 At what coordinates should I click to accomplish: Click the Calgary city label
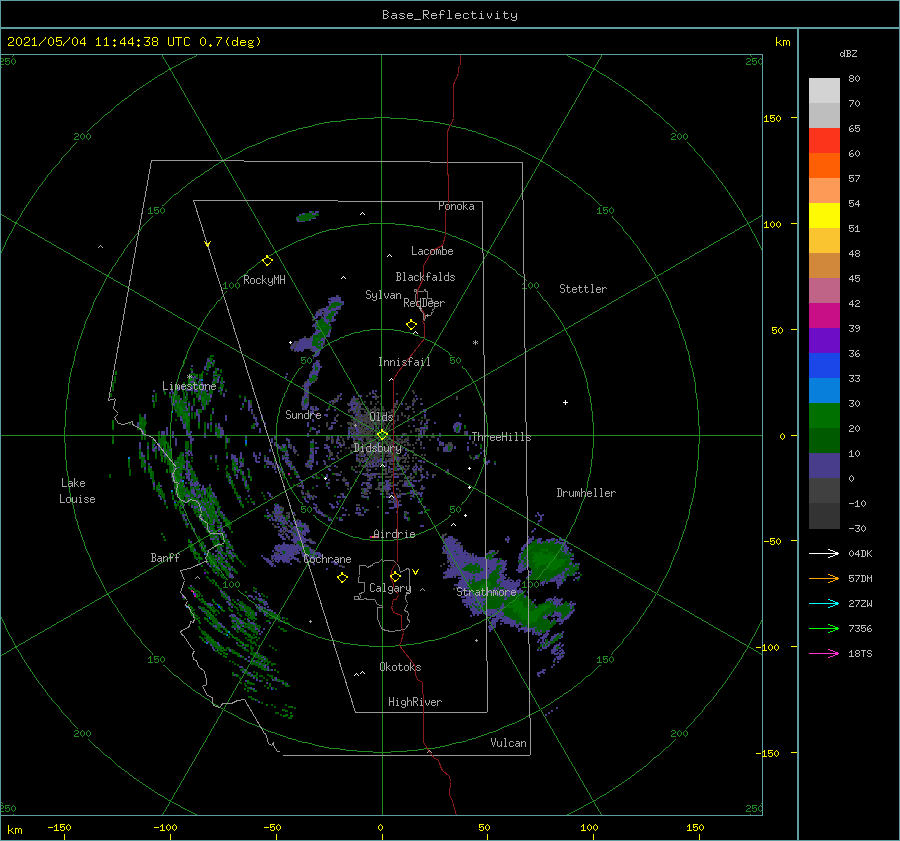pos(390,588)
